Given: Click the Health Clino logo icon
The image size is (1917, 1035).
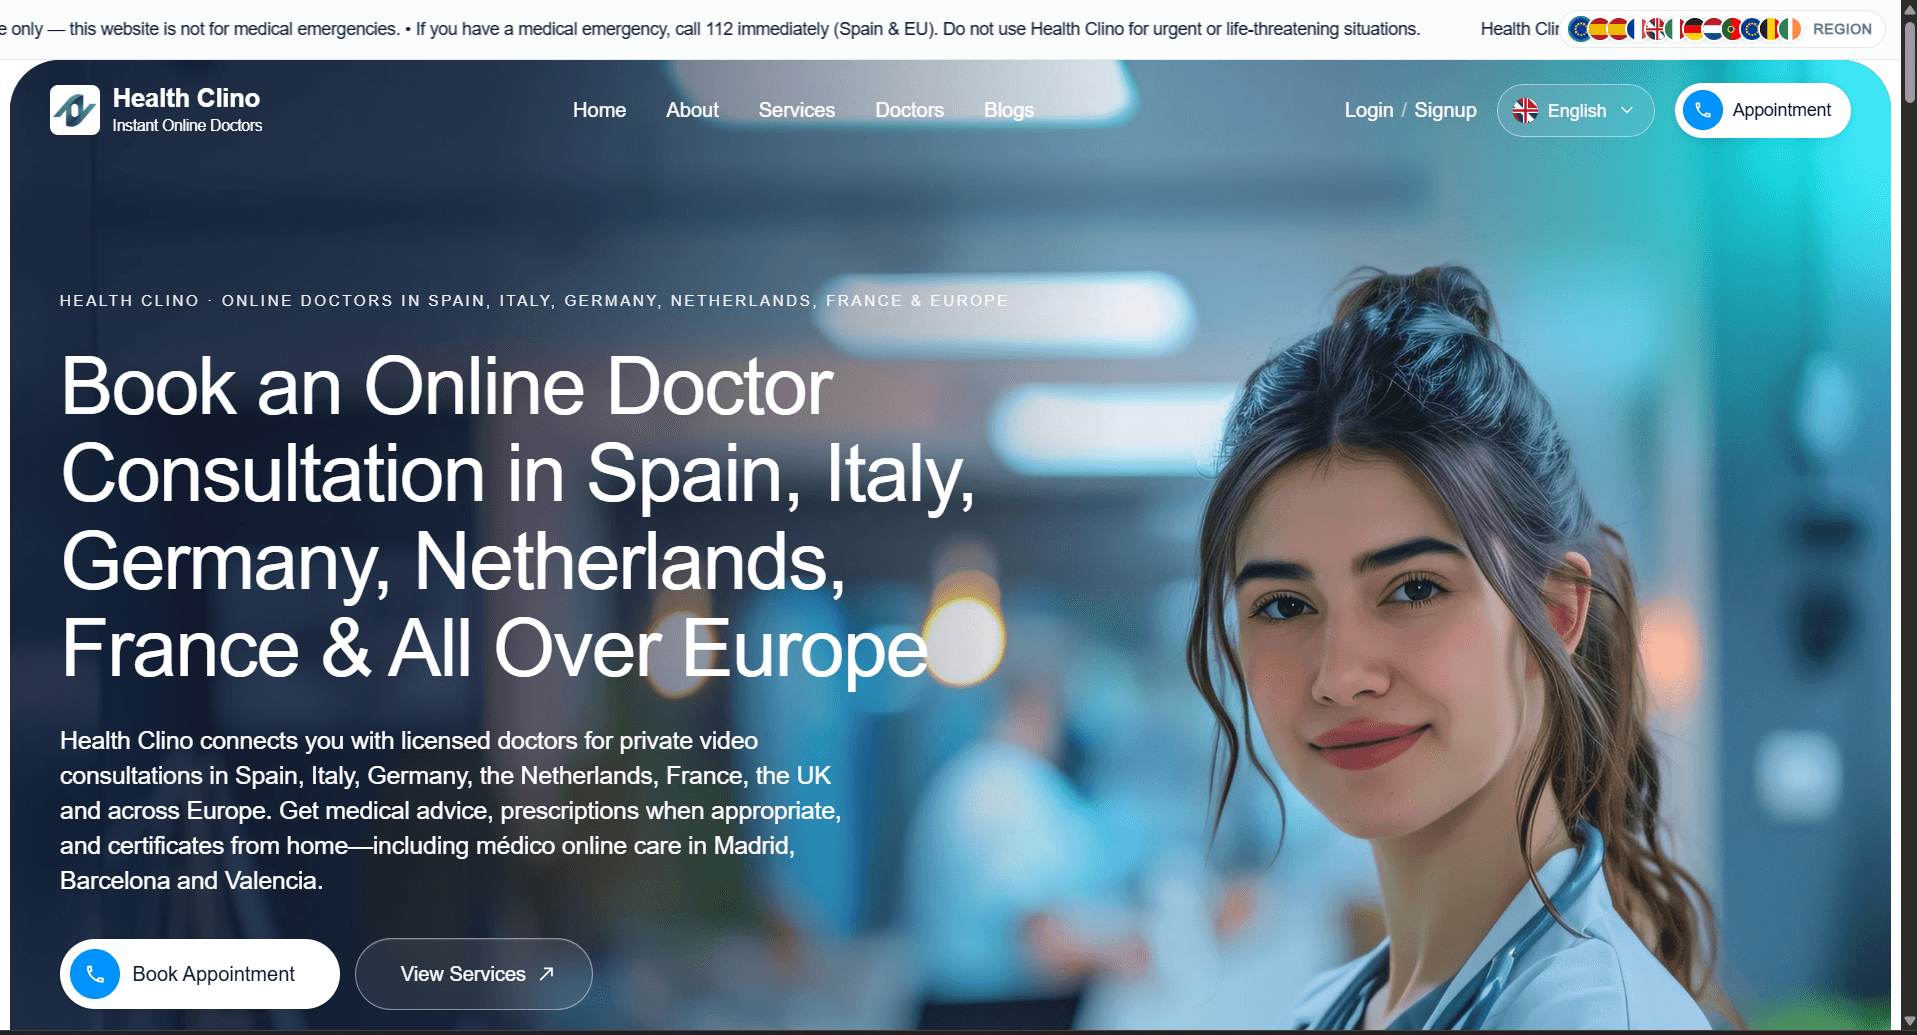Looking at the screenshot, I should click(x=75, y=110).
